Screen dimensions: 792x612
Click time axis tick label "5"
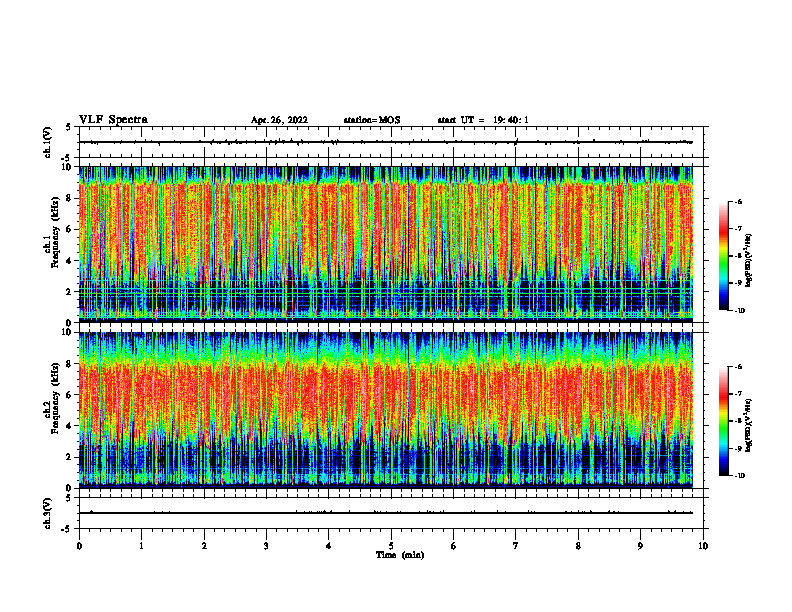(391, 546)
